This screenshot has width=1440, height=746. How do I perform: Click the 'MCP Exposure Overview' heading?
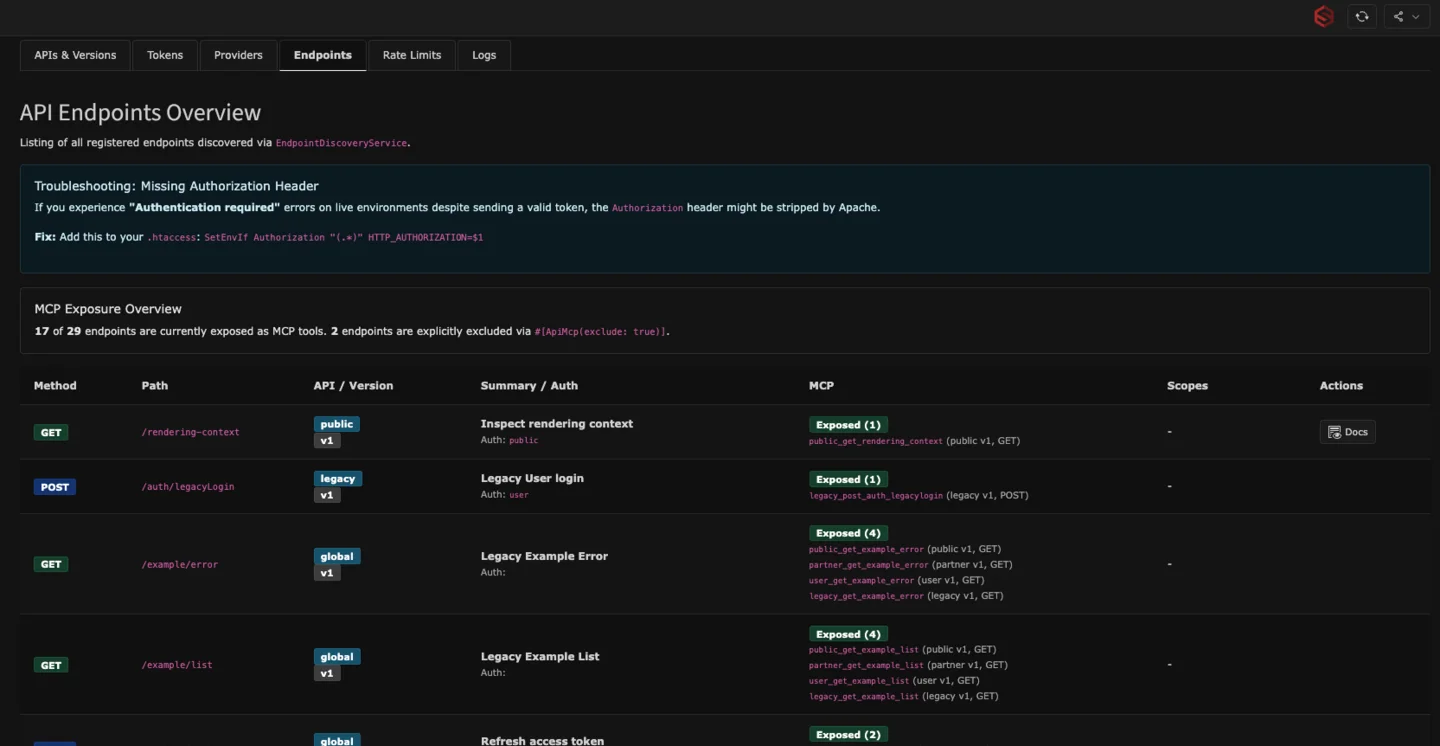coord(108,309)
